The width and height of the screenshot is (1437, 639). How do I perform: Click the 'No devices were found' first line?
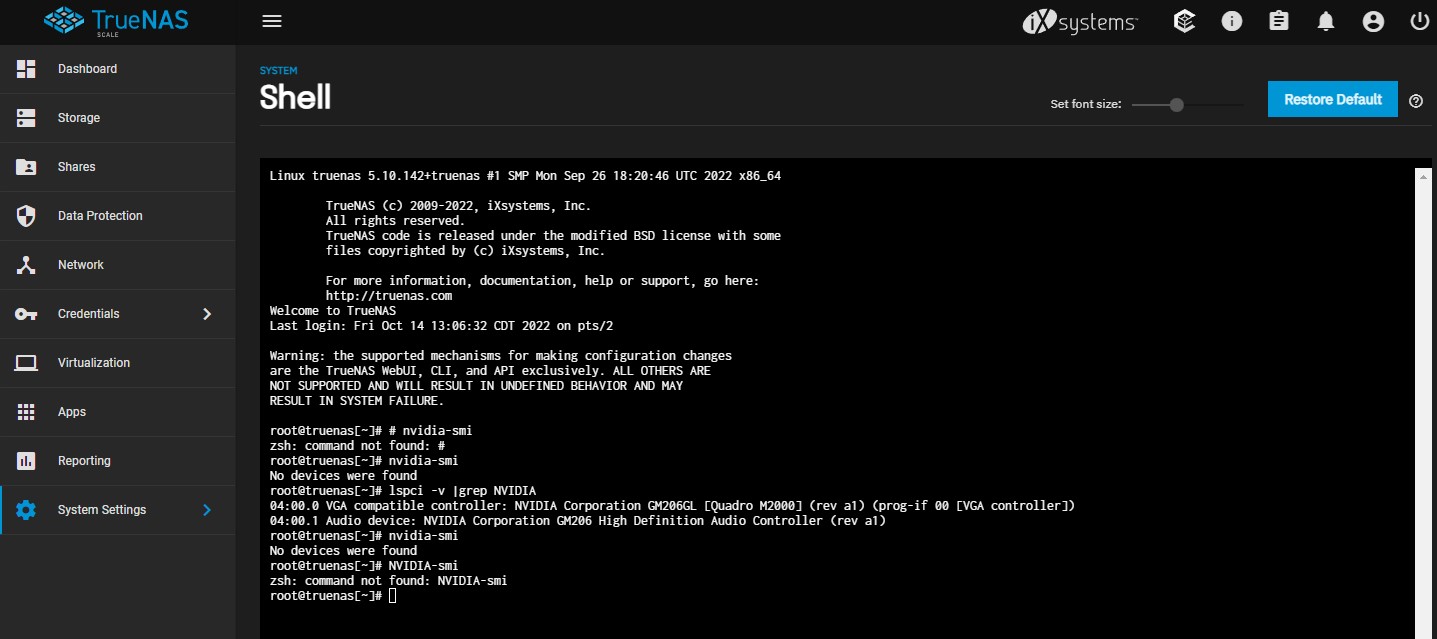pos(343,476)
